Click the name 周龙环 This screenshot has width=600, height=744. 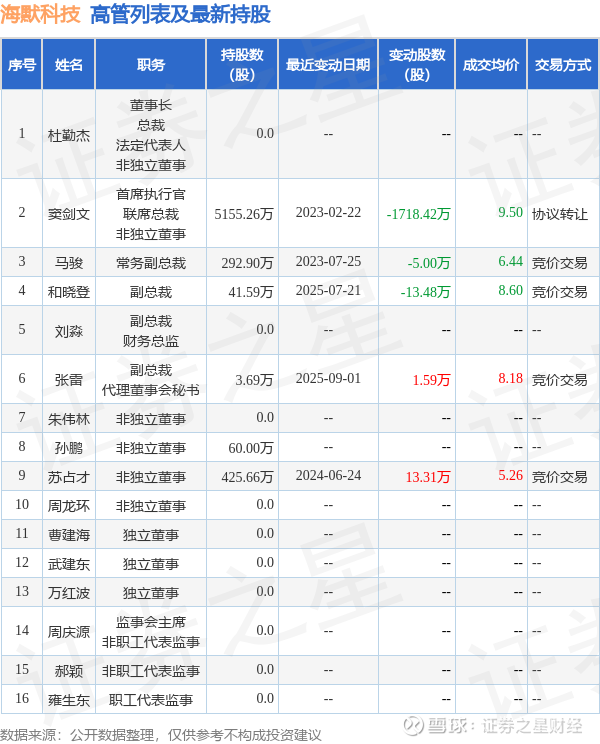(69, 506)
